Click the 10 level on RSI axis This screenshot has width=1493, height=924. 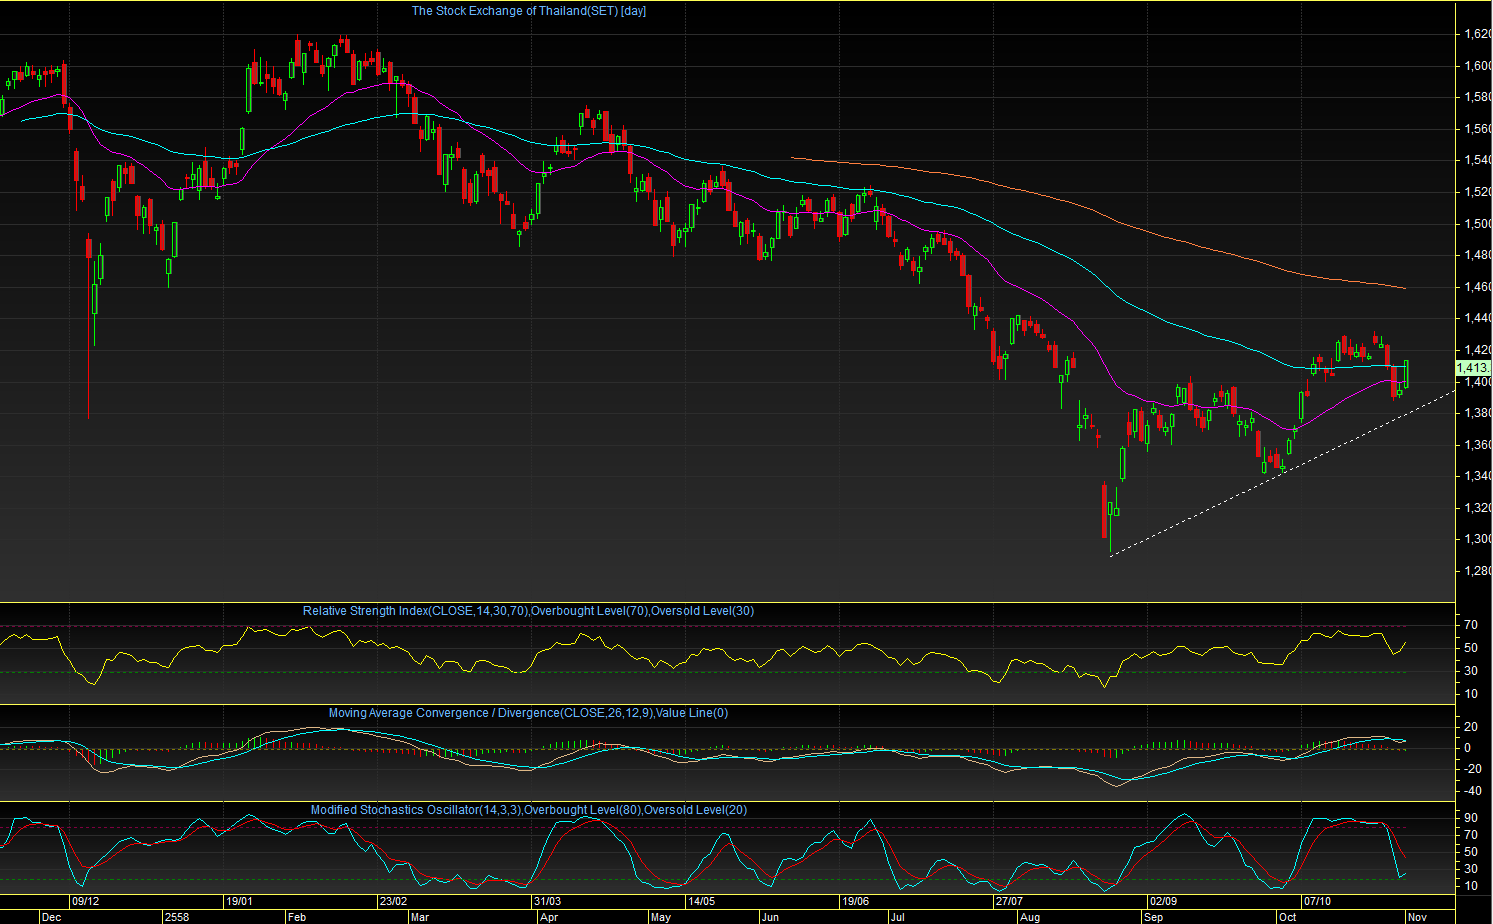(x=1471, y=694)
